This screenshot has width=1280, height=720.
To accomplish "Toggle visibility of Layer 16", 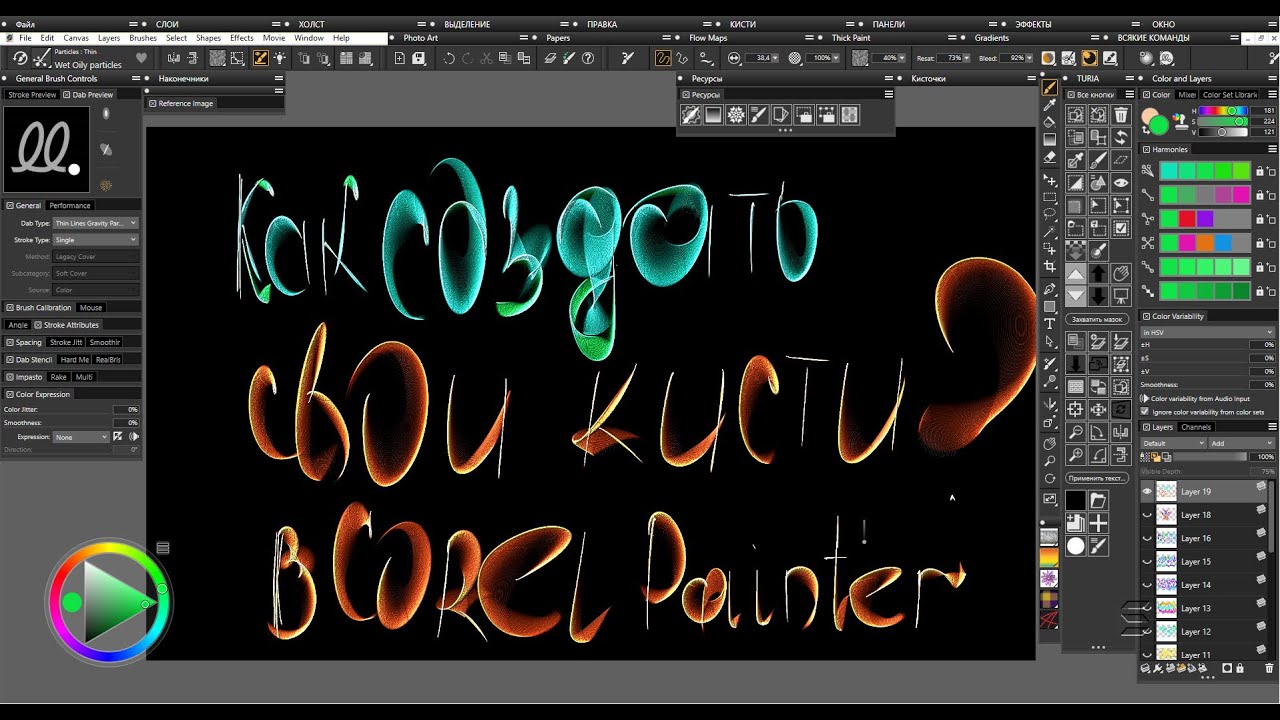I will coord(1147,538).
